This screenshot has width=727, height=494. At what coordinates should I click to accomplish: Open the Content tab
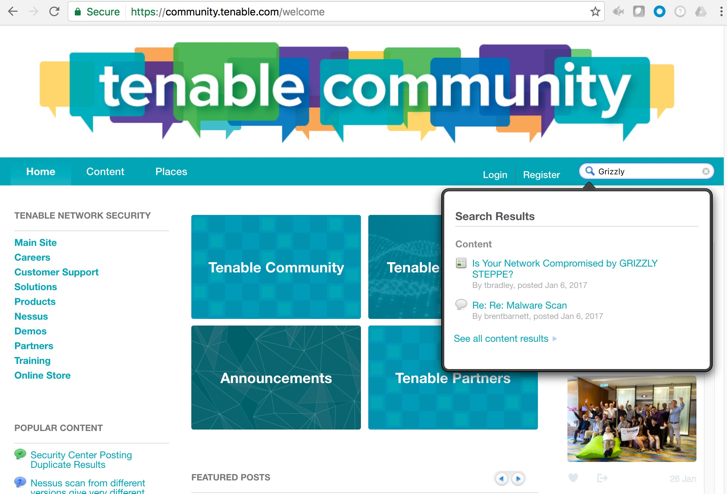coord(105,172)
